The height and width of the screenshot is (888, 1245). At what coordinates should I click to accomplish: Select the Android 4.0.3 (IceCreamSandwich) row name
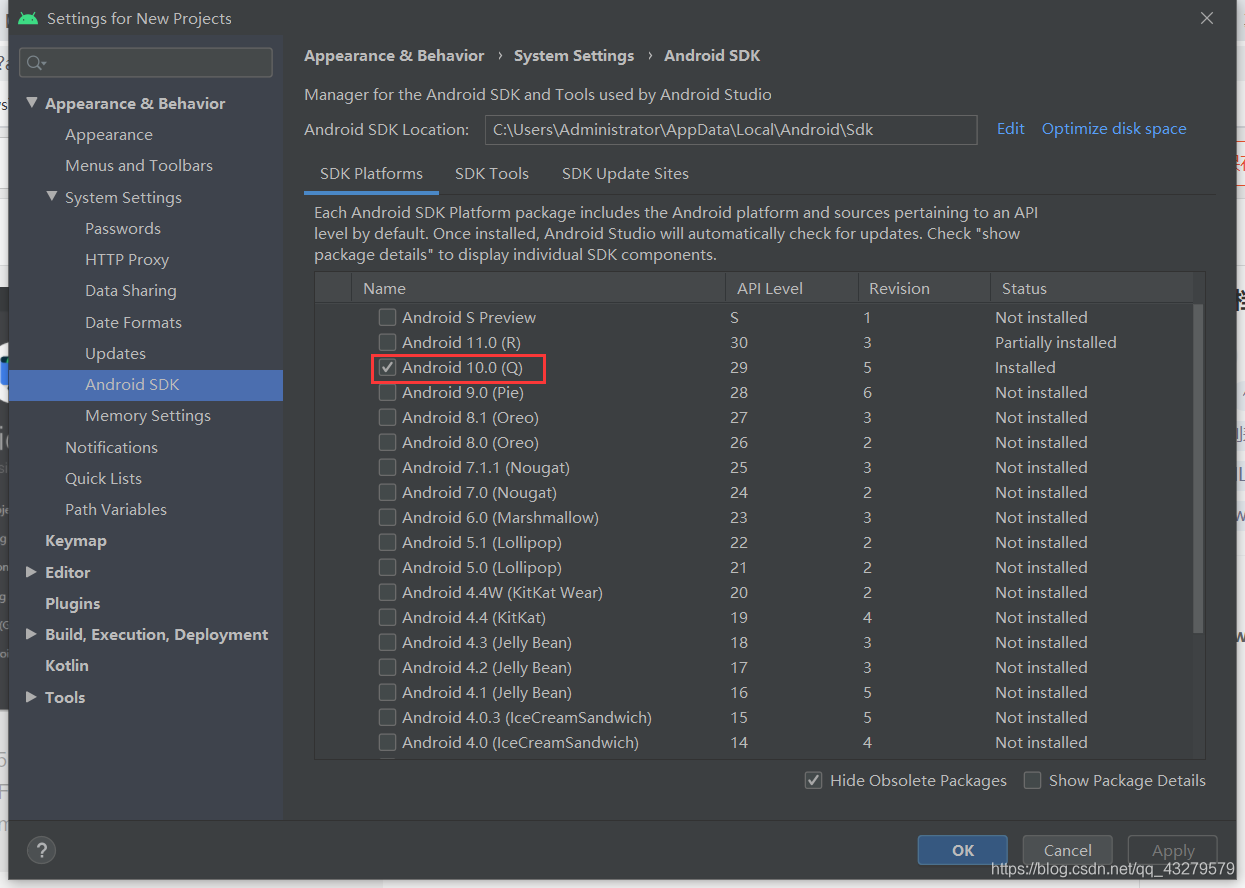click(x=527, y=717)
